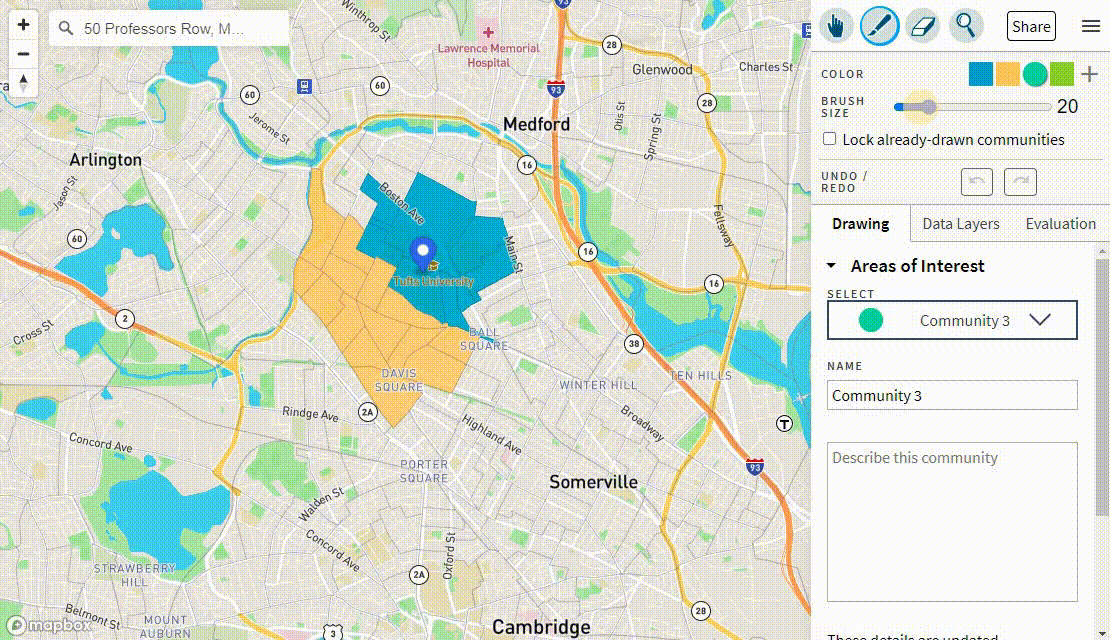The width and height of the screenshot is (1110, 640).
Task: Click the Share button
Action: click(x=1031, y=27)
